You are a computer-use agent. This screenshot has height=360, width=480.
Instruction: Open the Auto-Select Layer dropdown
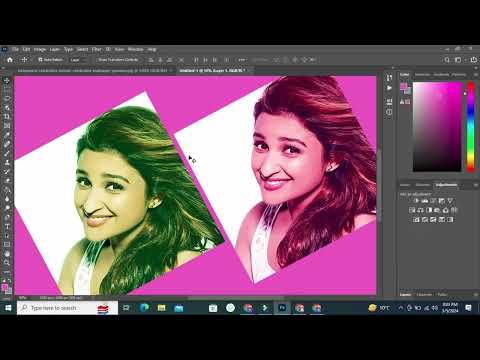pyautogui.click(x=78, y=60)
